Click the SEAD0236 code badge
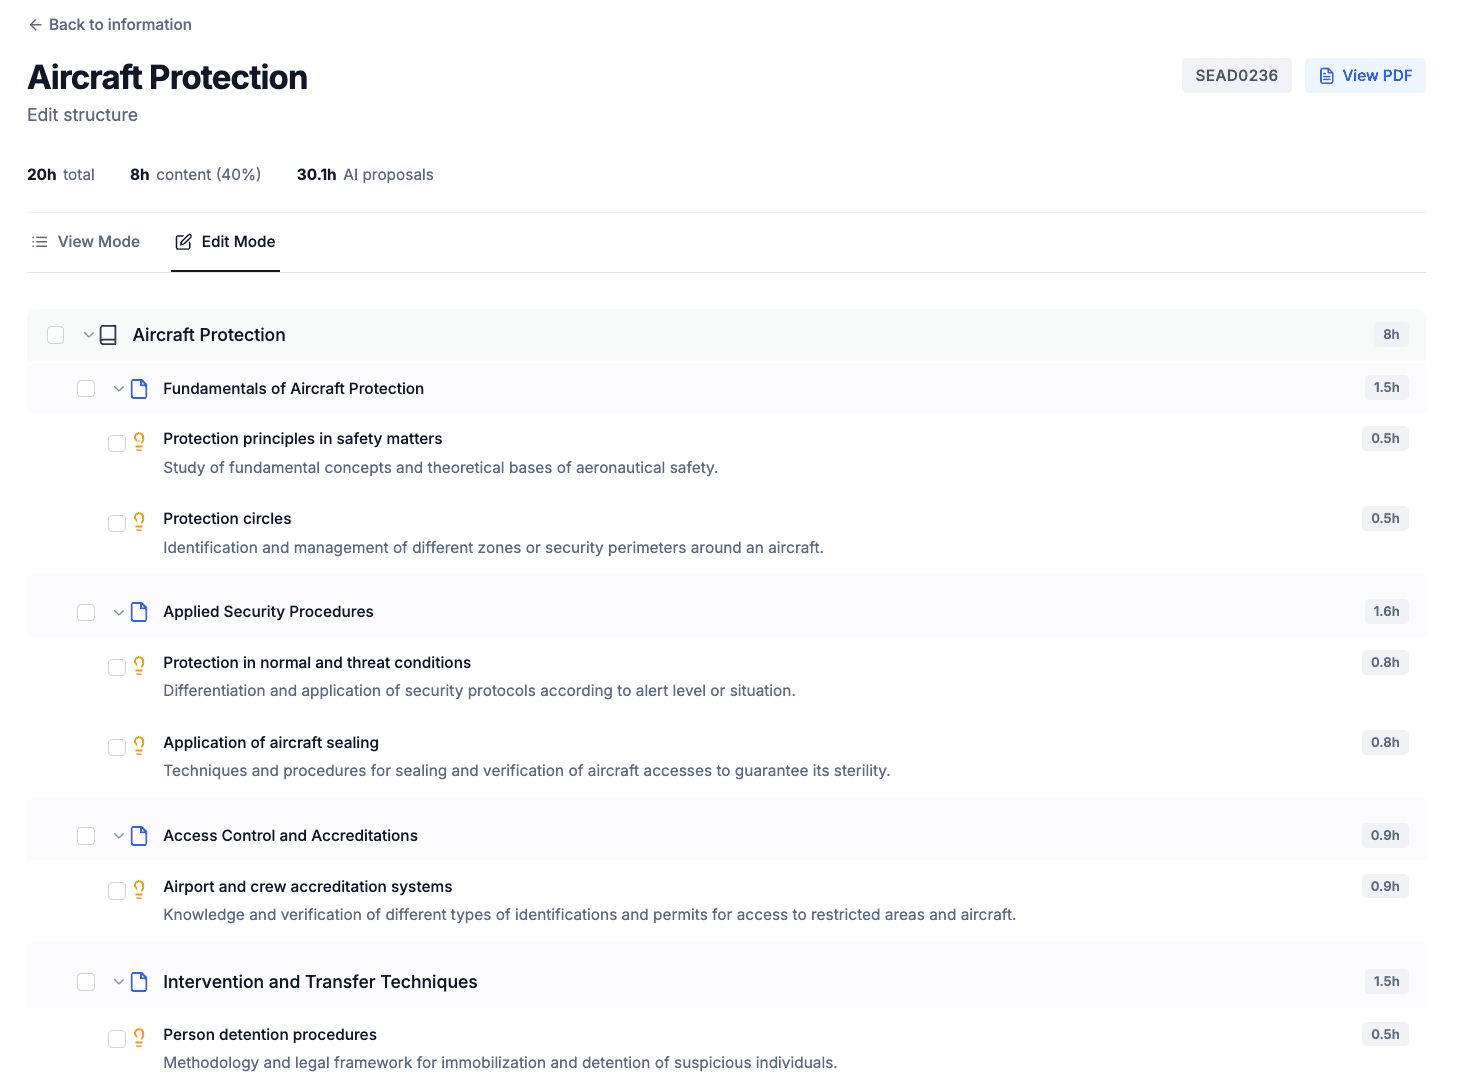This screenshot has width=1463, height=1086. pos(1236,76)
